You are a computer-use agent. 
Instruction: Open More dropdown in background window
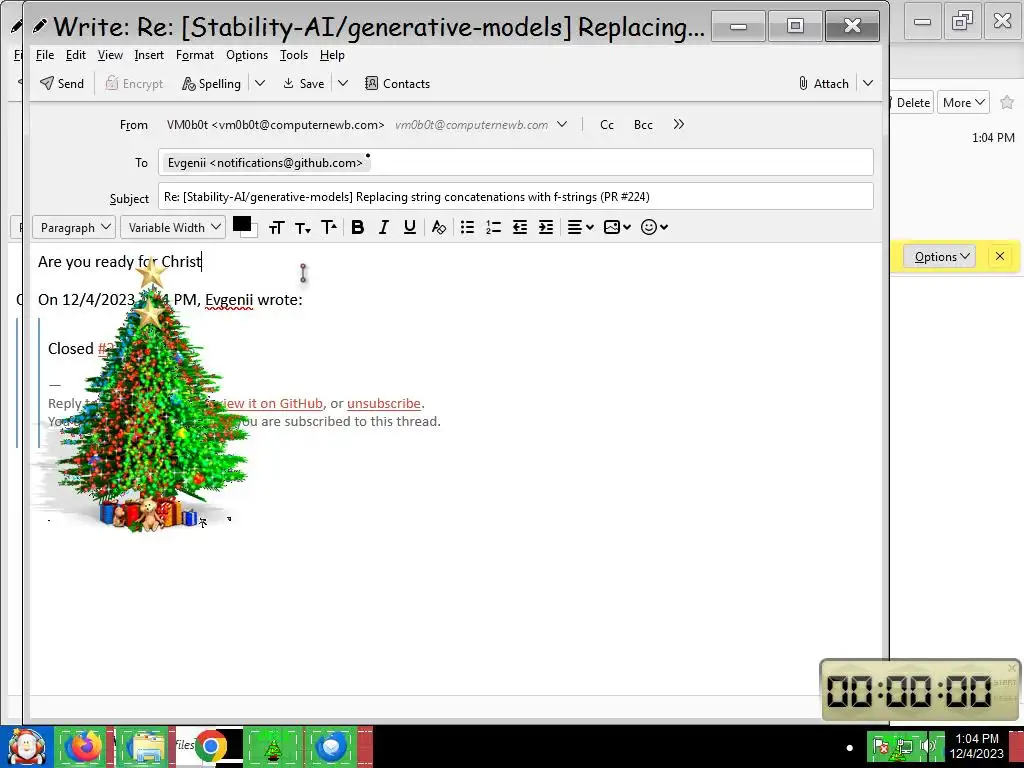point(963,103)
